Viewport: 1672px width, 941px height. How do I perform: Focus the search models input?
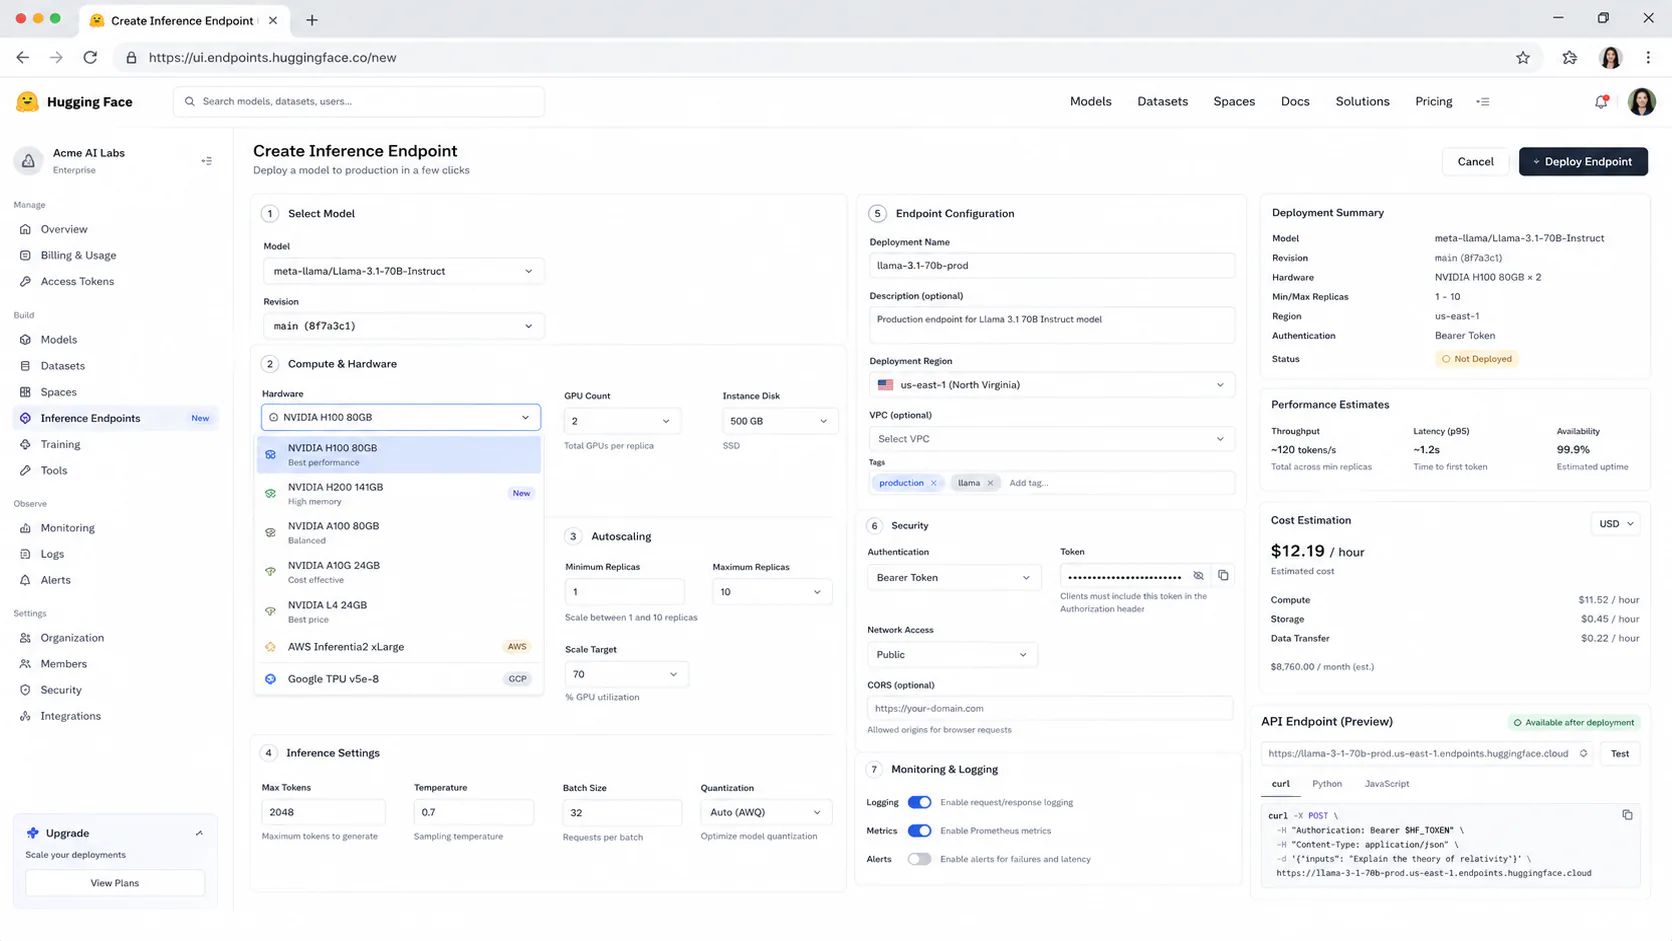[x=359, y=102]
